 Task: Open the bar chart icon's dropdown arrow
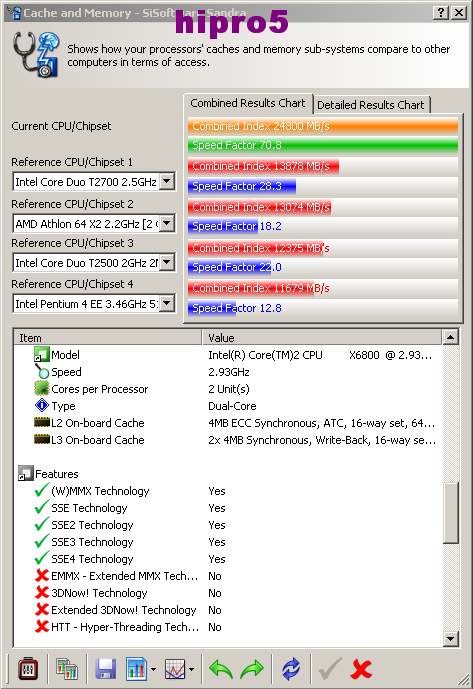click(x=153, y=670)
